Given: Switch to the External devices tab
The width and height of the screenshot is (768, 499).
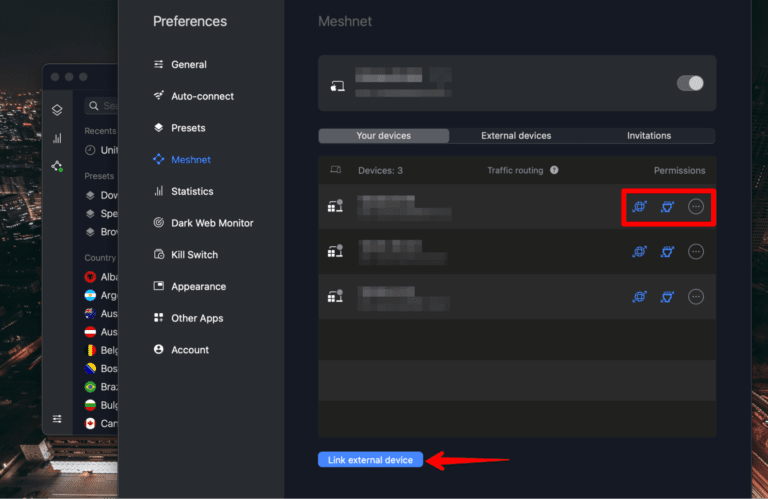Looking at the screenshot, I should tap(516, 136).
